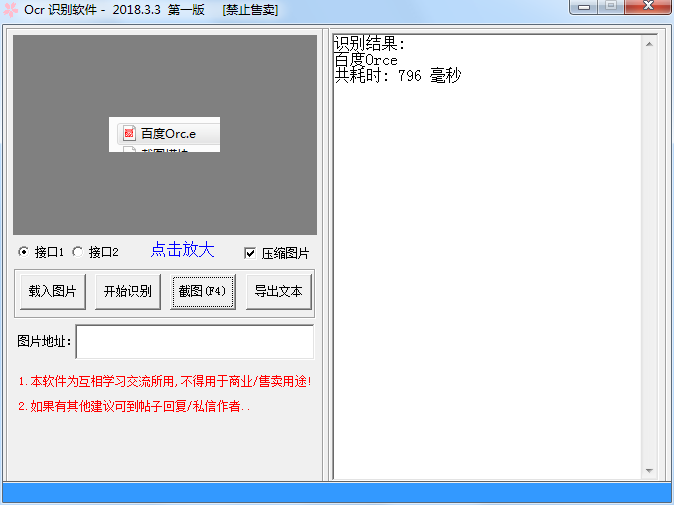Click the blue 点击放大 link
The height and width of the screenshot is (505, 674).
pyautogui.click(x=182, y=250)
